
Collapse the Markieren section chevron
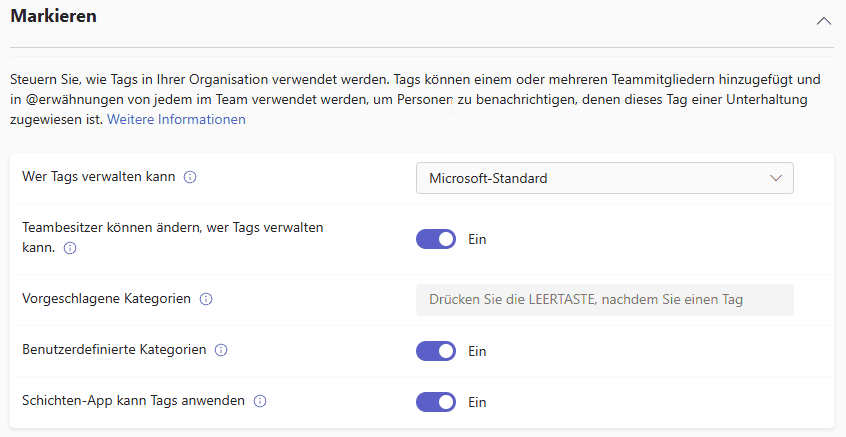[x=823, y=21]
